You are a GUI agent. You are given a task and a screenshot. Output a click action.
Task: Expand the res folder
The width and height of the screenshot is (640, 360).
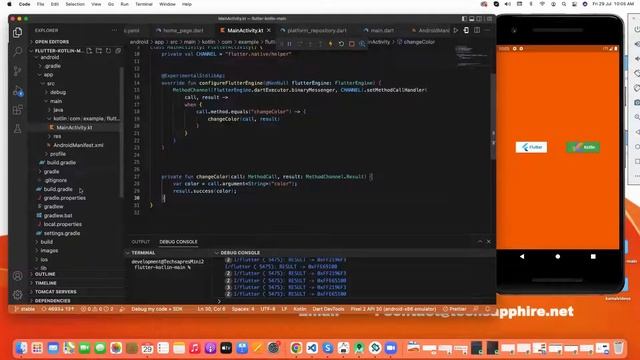pos(57,136)
